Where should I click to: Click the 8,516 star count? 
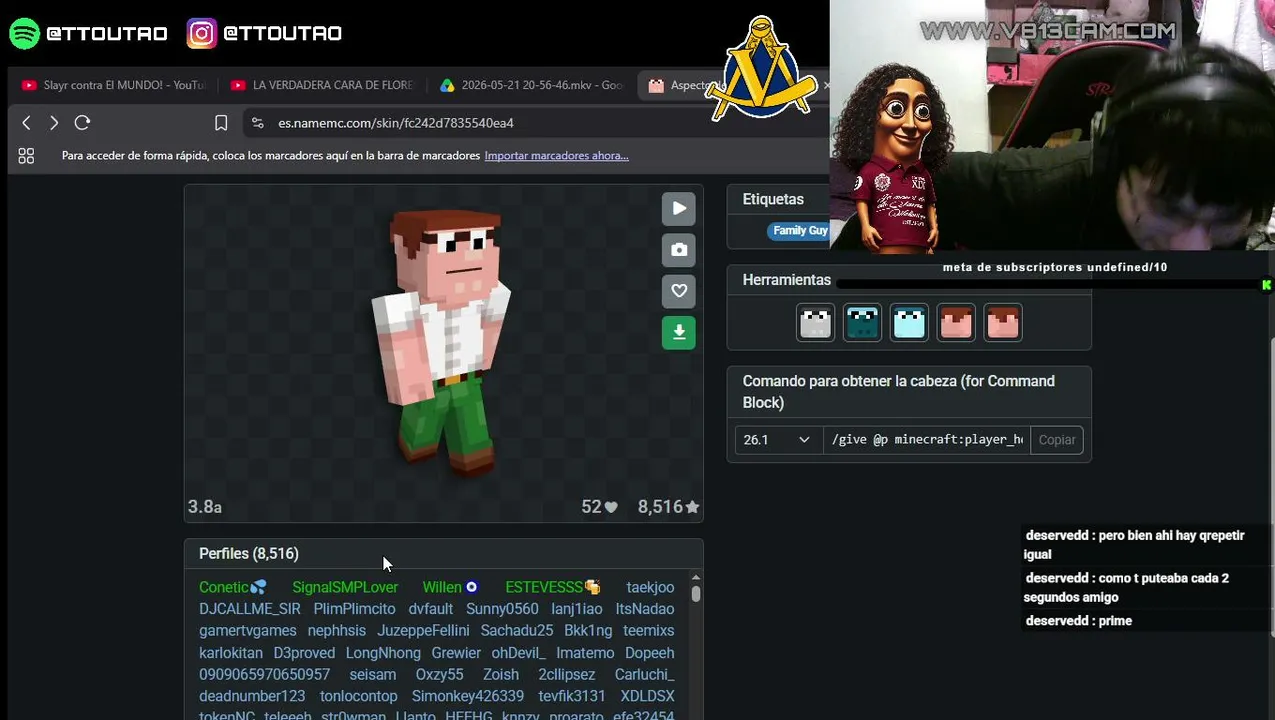pyautogui.click(x=668, y=507)
